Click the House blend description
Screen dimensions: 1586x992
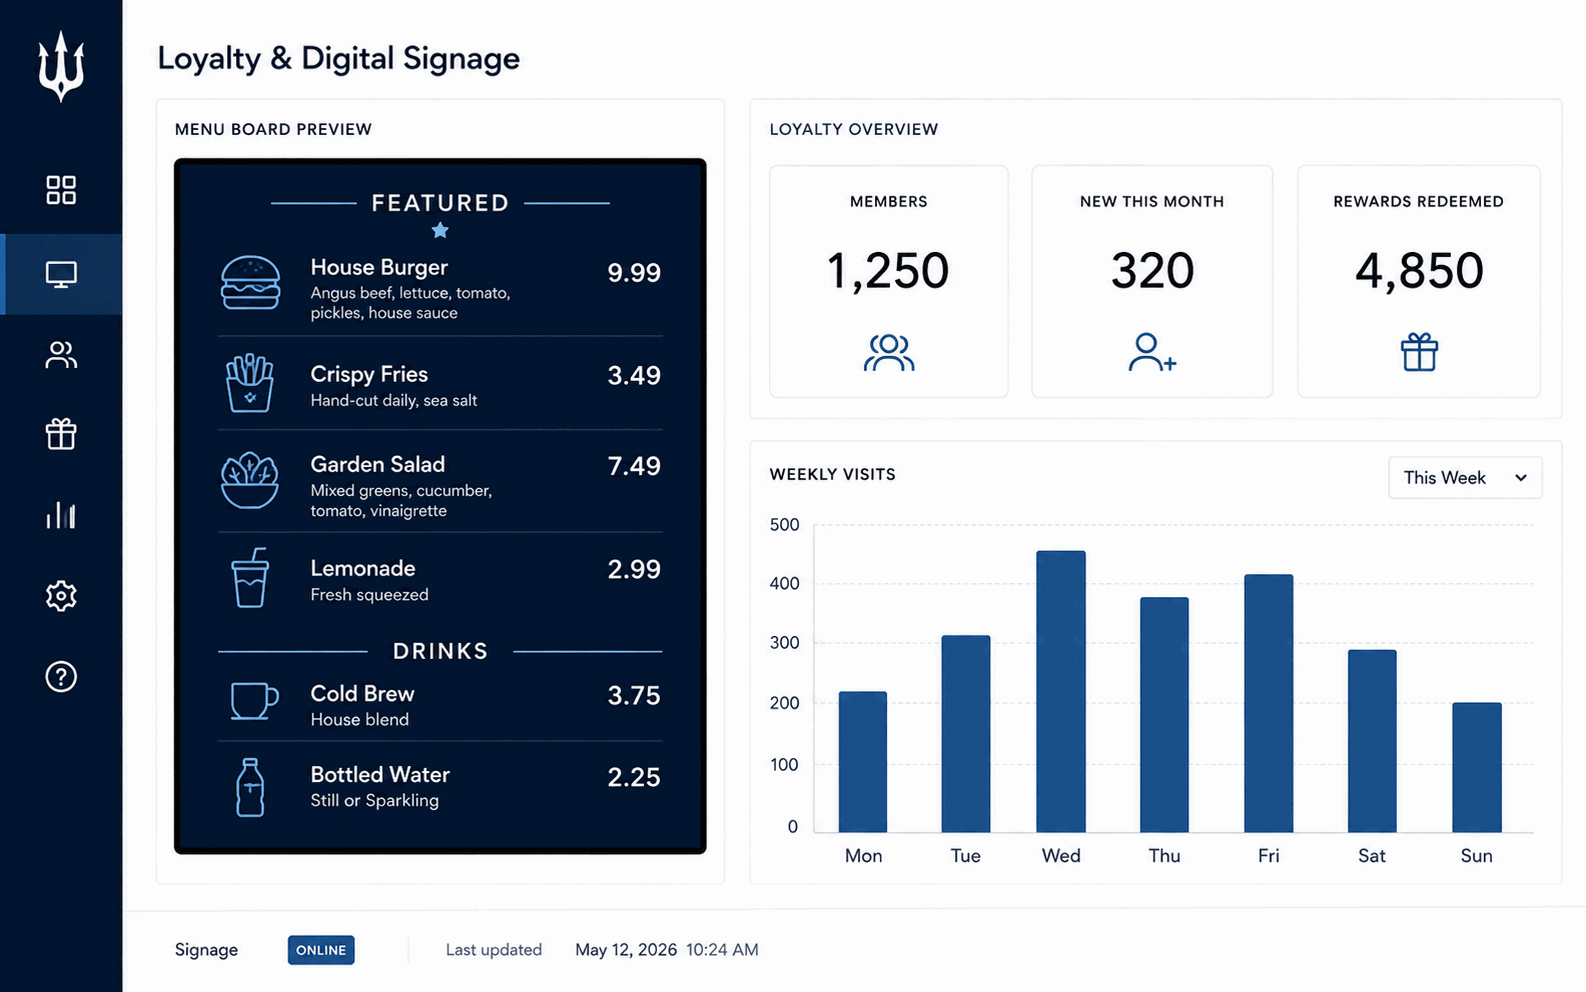pyautogui.click(x=359, y=719)
